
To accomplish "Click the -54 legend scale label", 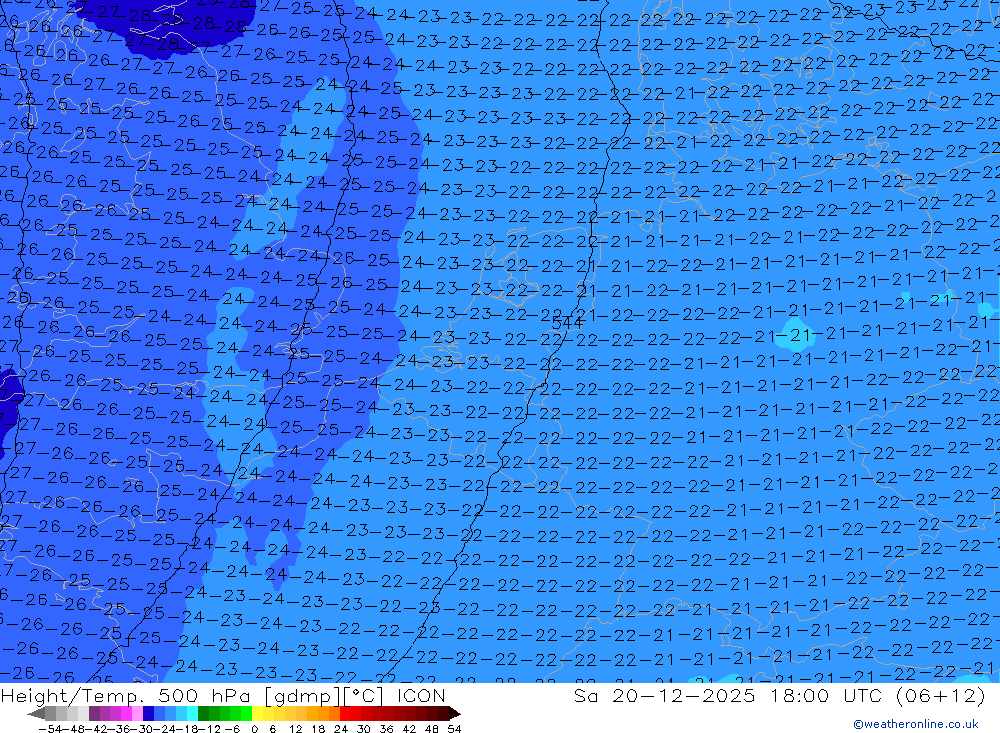I will point(50,729).
